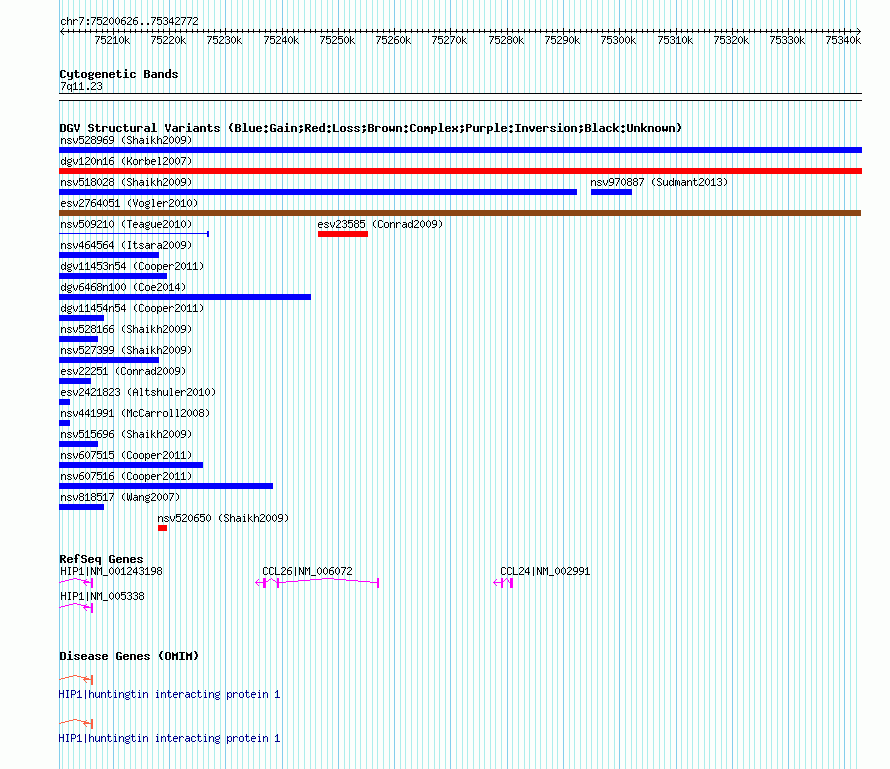Click the esv23585 (Conrad2009) red loss bar
Screen dimensions: 890x769
343,234
